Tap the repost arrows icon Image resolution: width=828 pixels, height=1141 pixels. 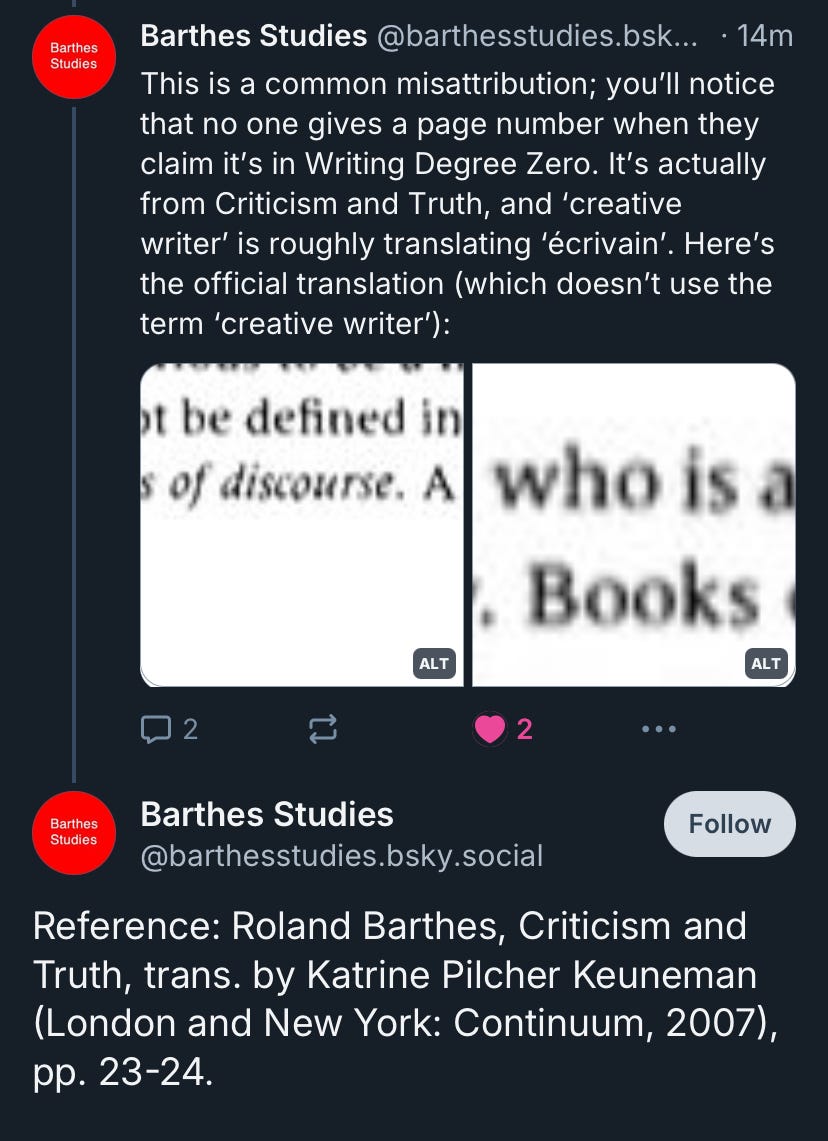(x=323, y=729)
